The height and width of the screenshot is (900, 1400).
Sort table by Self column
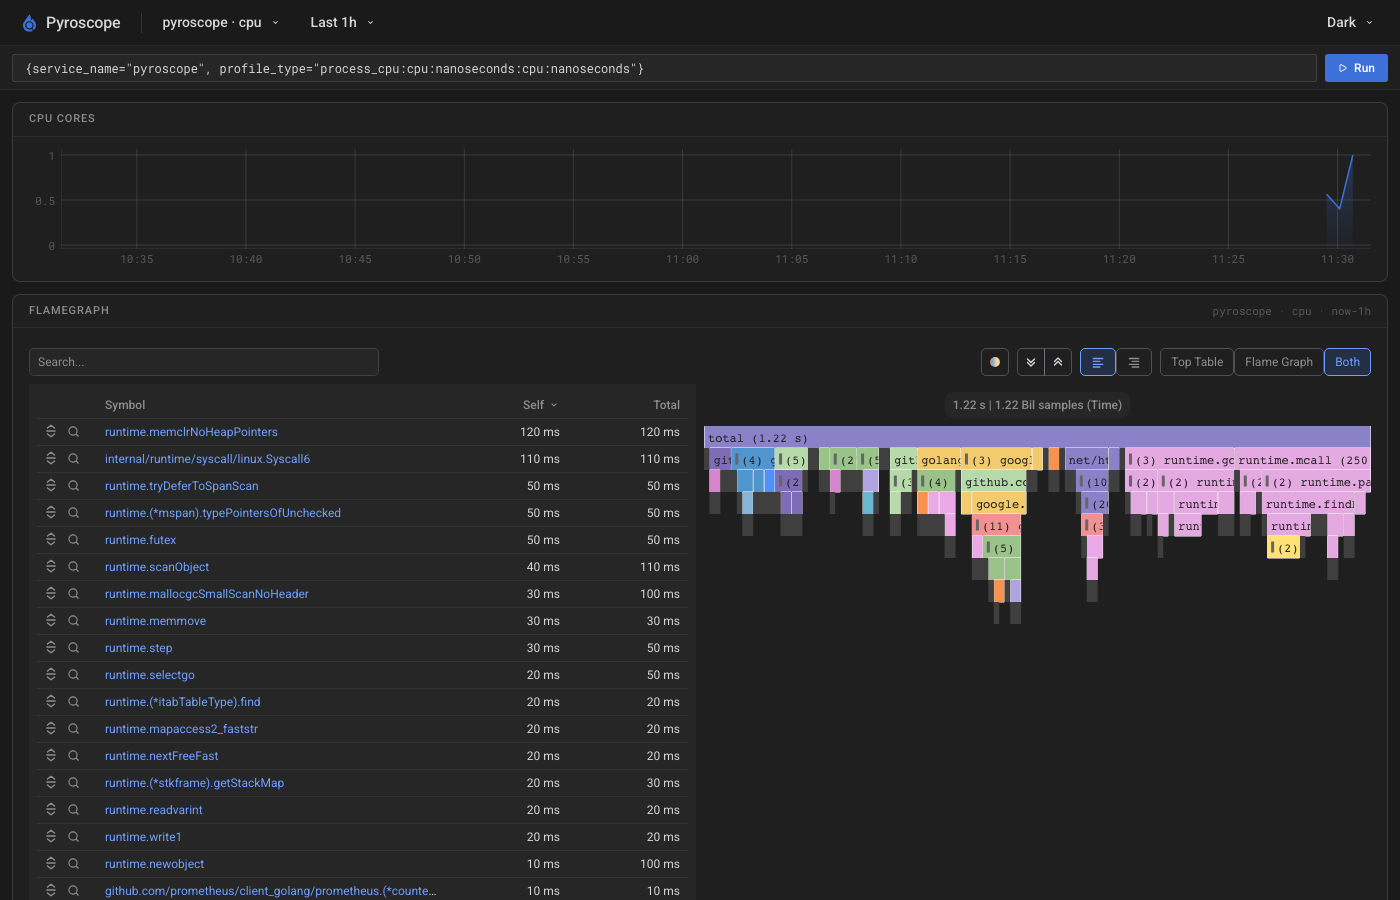[x=540, y=405]
